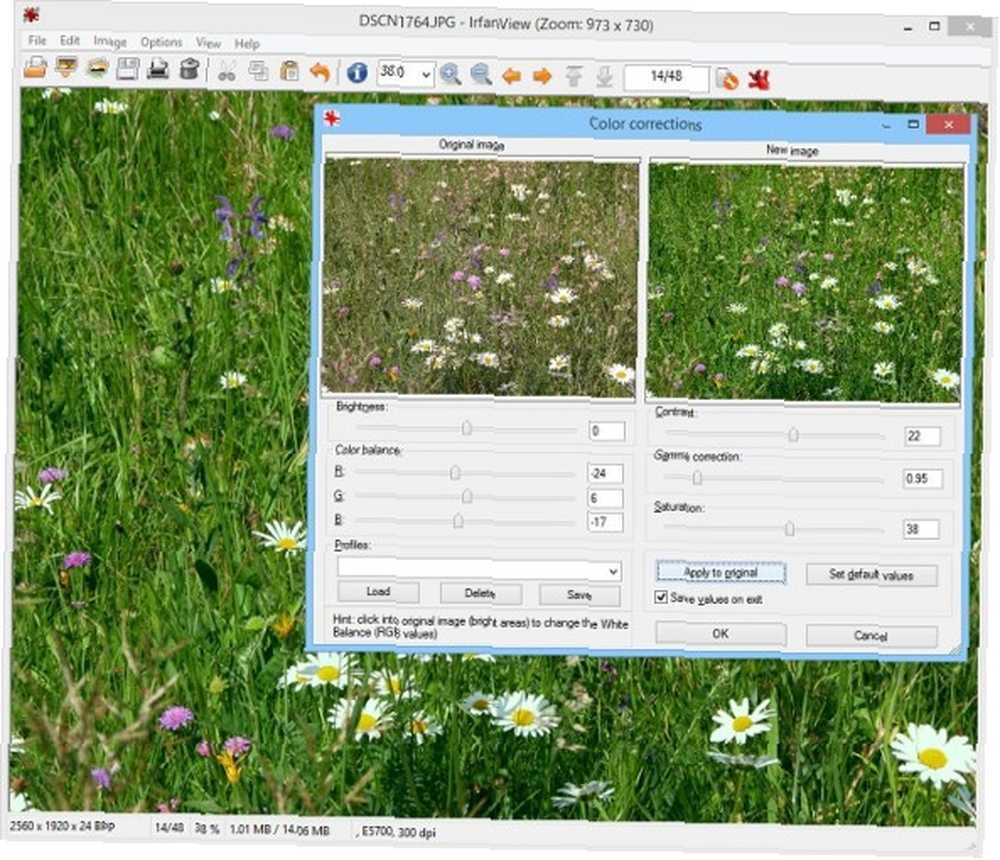This screenshot has width=1000, height=860.
Task: Click the Contrast slider handle
Action: (x=793, y=434)
